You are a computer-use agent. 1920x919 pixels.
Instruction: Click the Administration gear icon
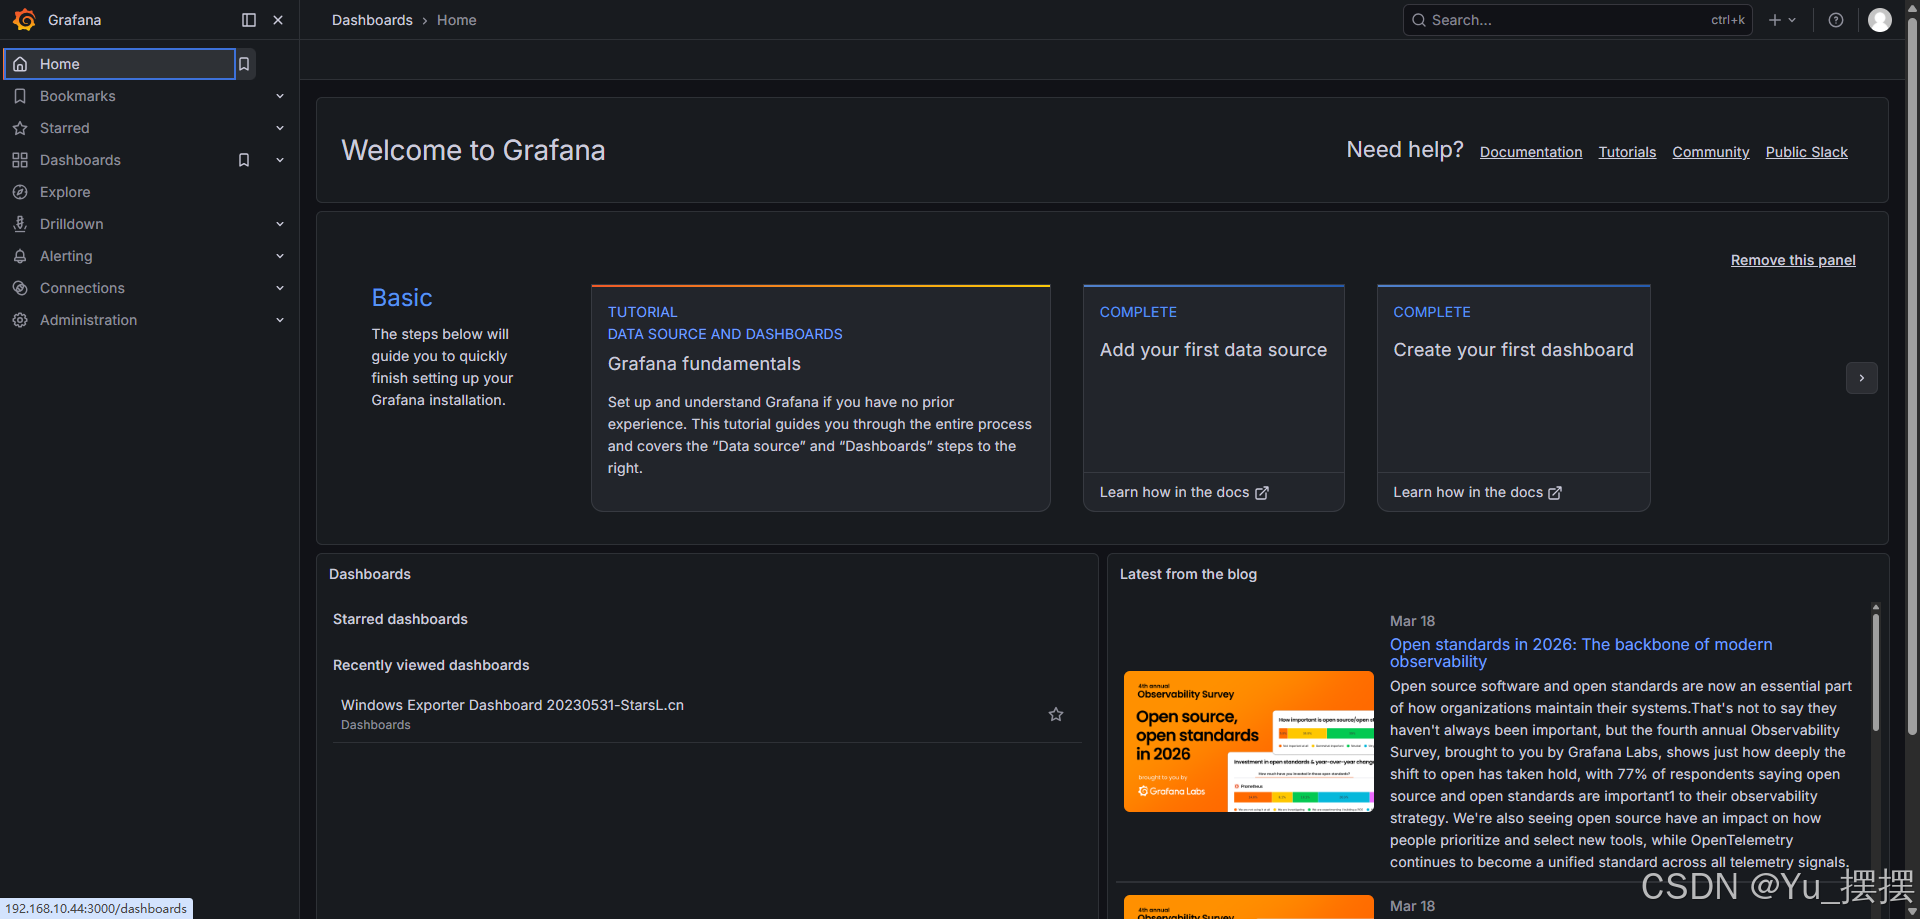(20, 320)
